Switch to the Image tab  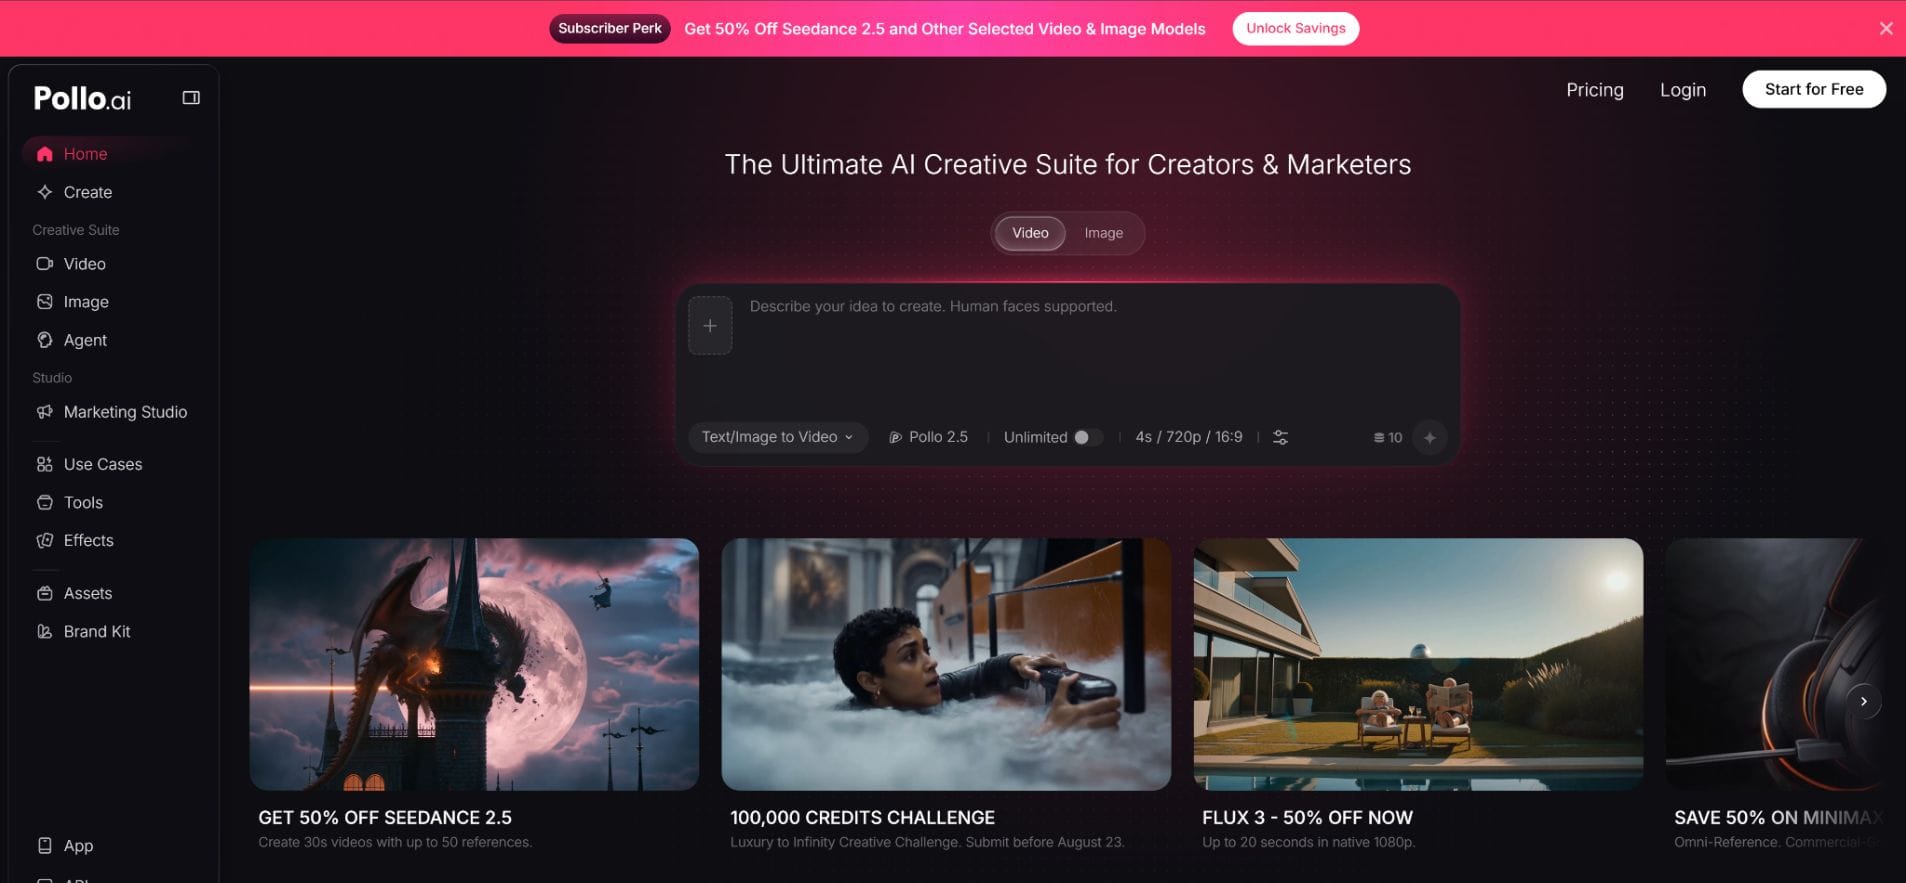pyautogui.click(x=1104, y=233)
